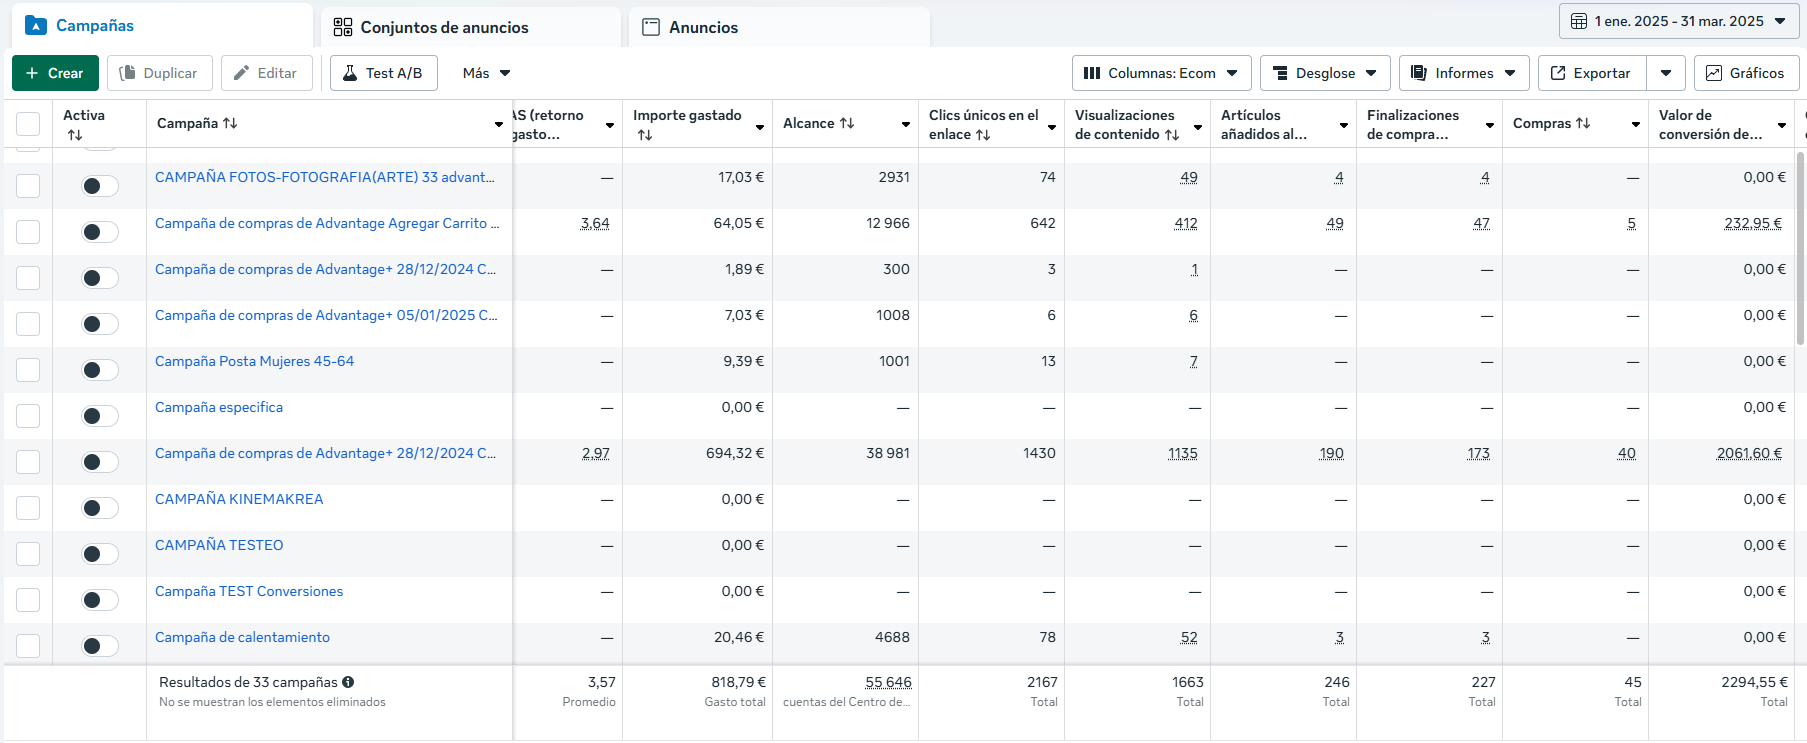Open the dropdown arrow beside Exportar

[1666, 73]
